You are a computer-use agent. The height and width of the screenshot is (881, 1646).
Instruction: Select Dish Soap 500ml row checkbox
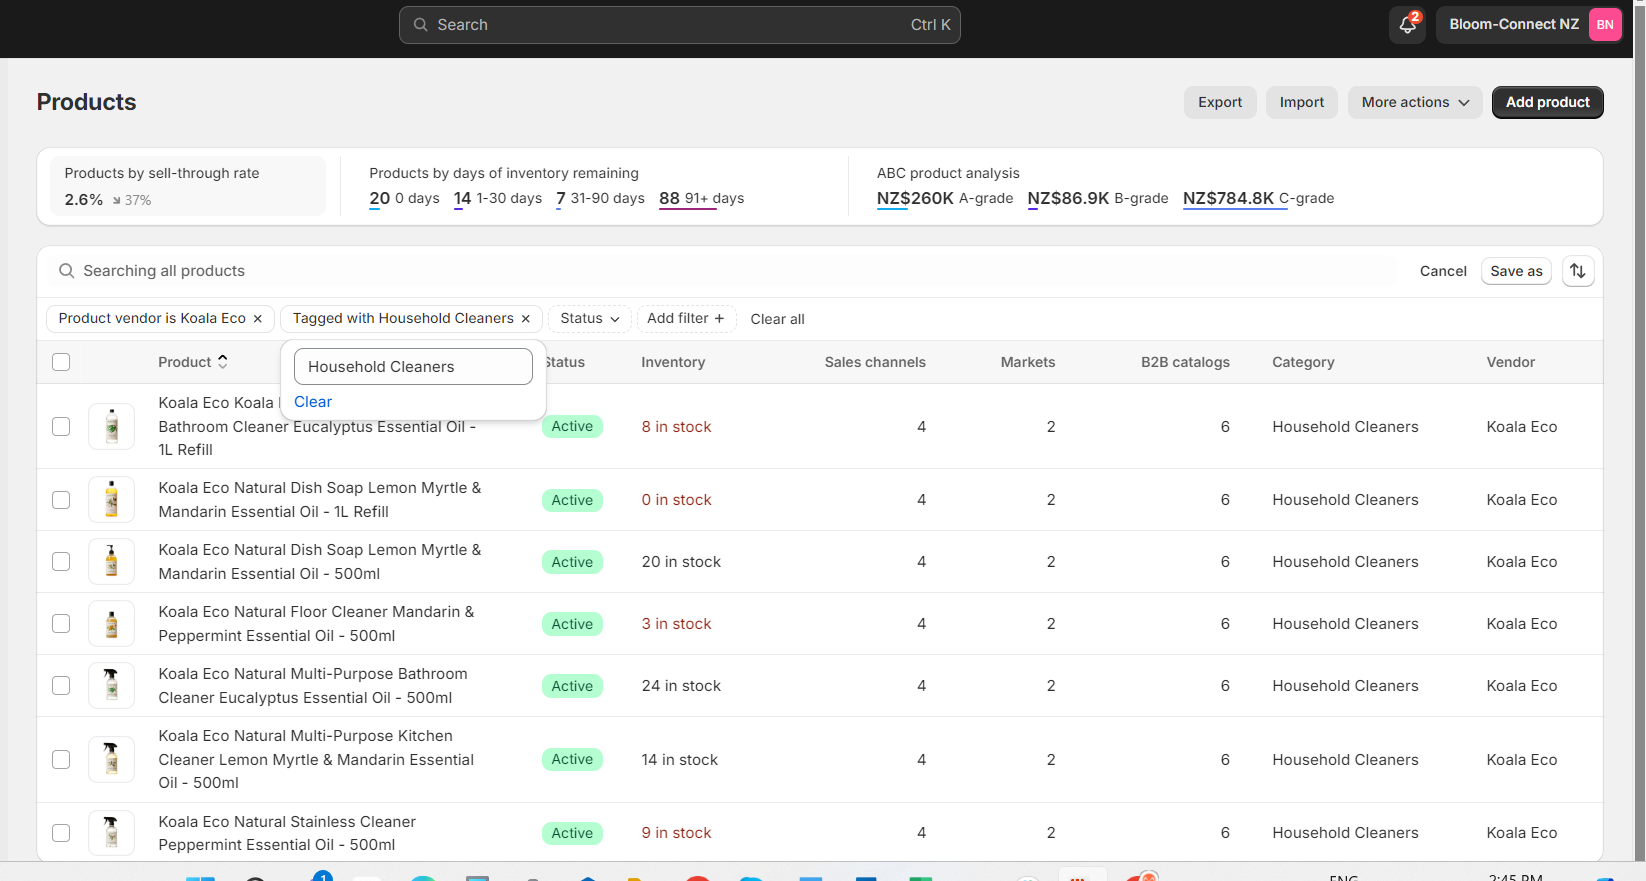click(x=61, y=562)
